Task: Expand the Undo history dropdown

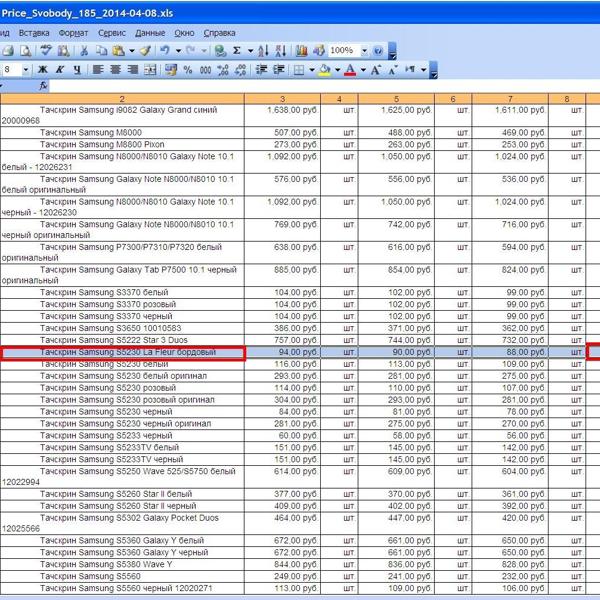Action: point(178,51)
